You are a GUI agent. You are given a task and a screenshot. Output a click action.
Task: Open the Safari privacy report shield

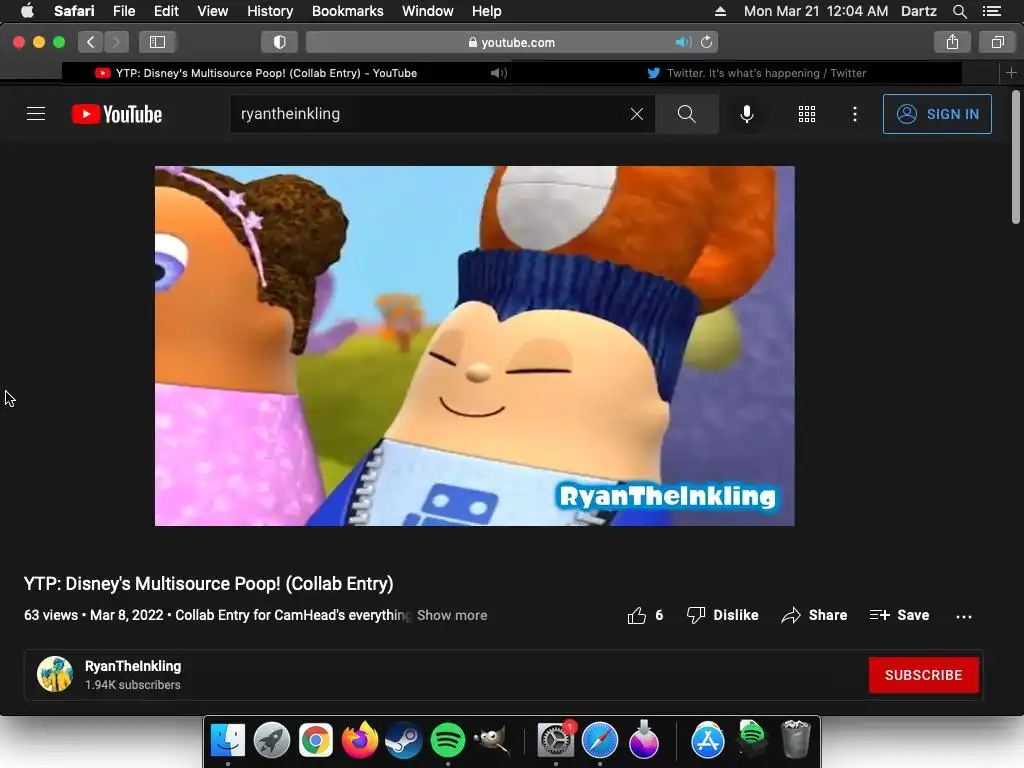click(x=280, y=42)
